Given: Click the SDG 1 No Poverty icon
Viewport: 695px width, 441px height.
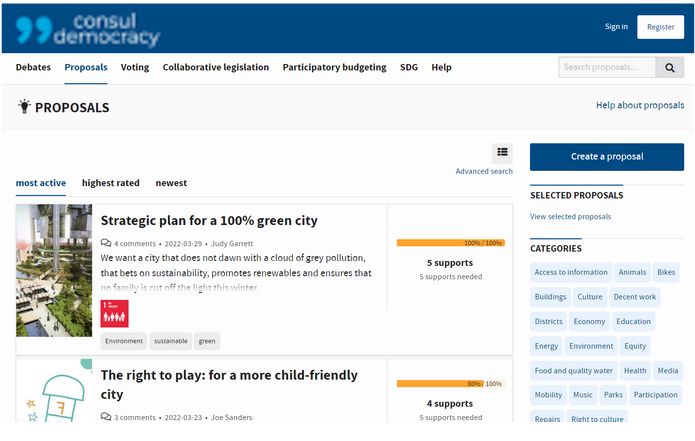Looking at the screenshot, I should [115, 313].
